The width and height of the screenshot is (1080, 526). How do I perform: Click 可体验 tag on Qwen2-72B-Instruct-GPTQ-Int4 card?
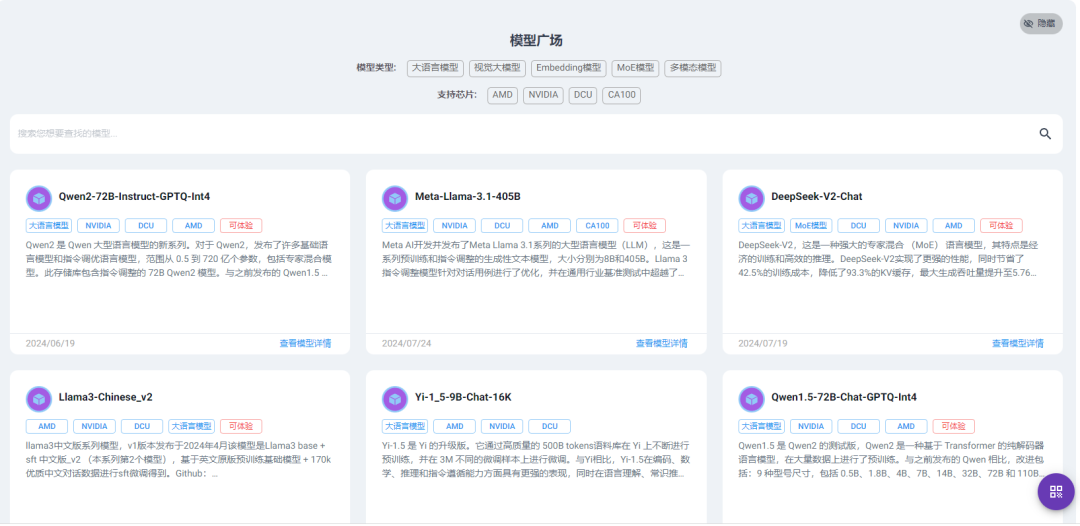[241, 226]
